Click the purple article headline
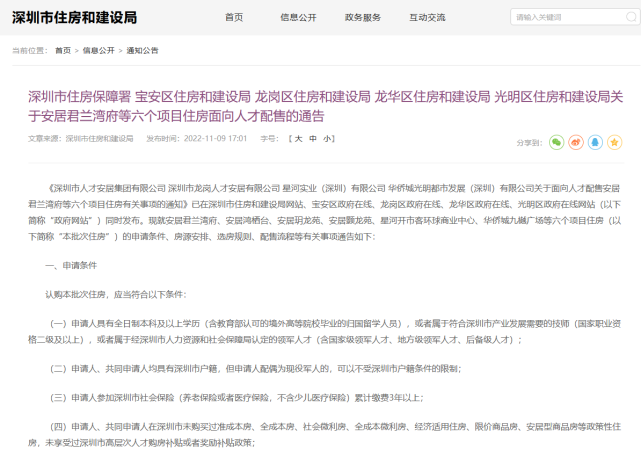 [x=325, y=106]
